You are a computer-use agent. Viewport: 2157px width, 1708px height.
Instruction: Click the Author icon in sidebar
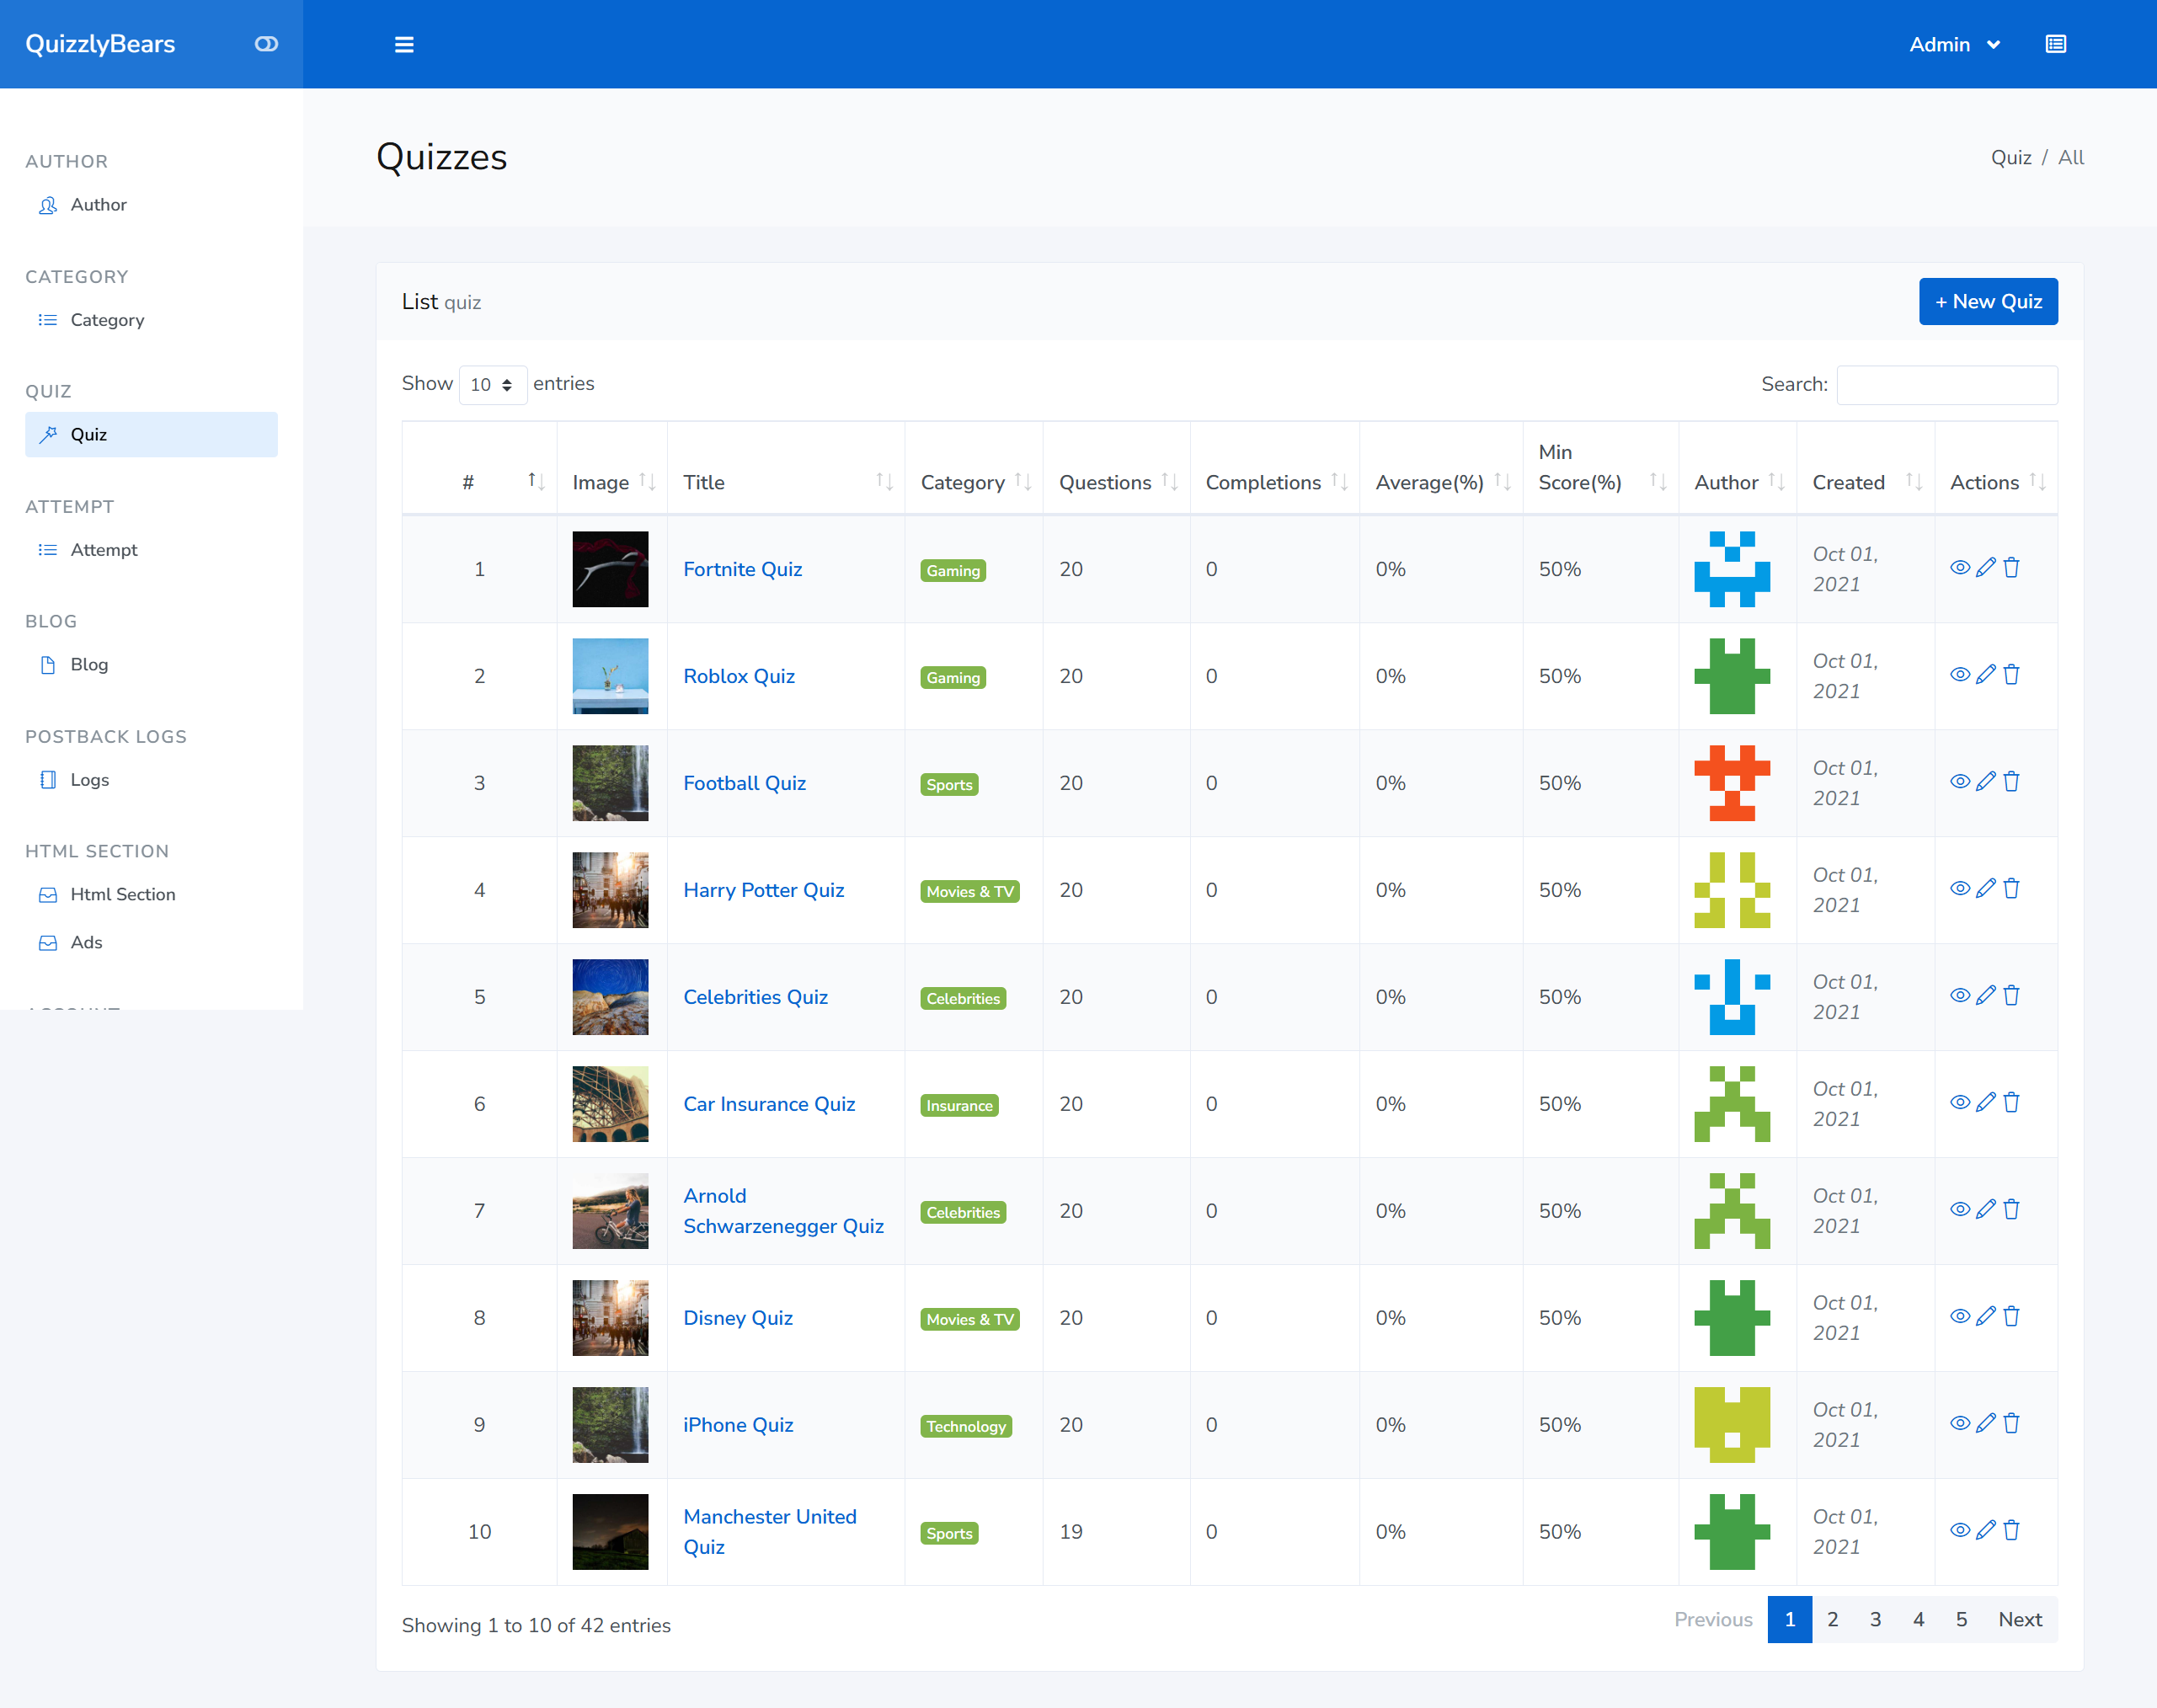[48, 205]
